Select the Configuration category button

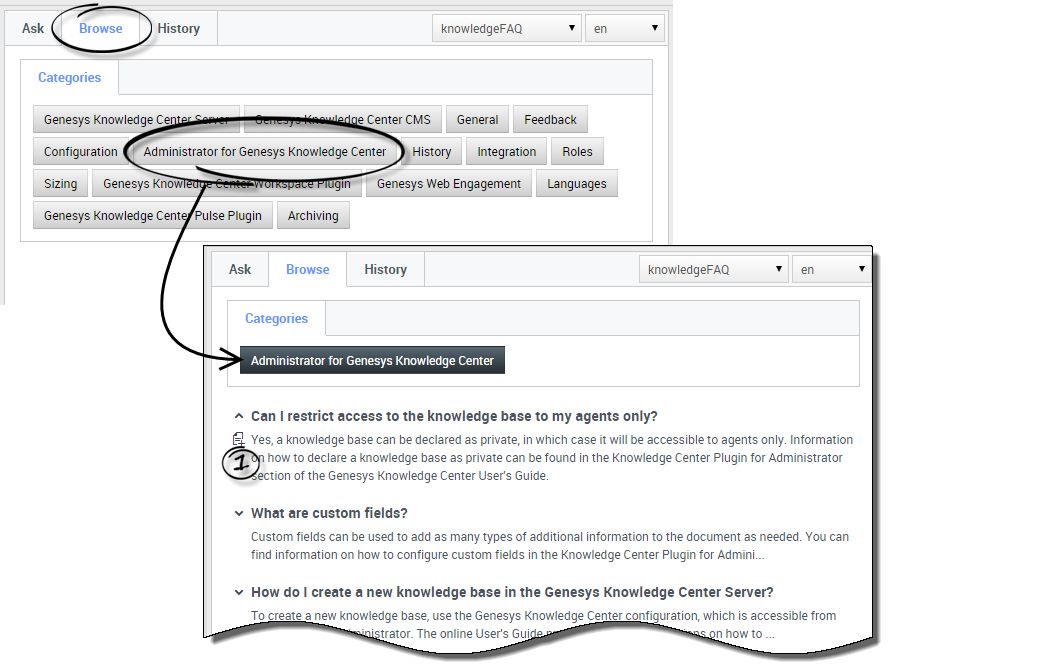coord(81,152)
